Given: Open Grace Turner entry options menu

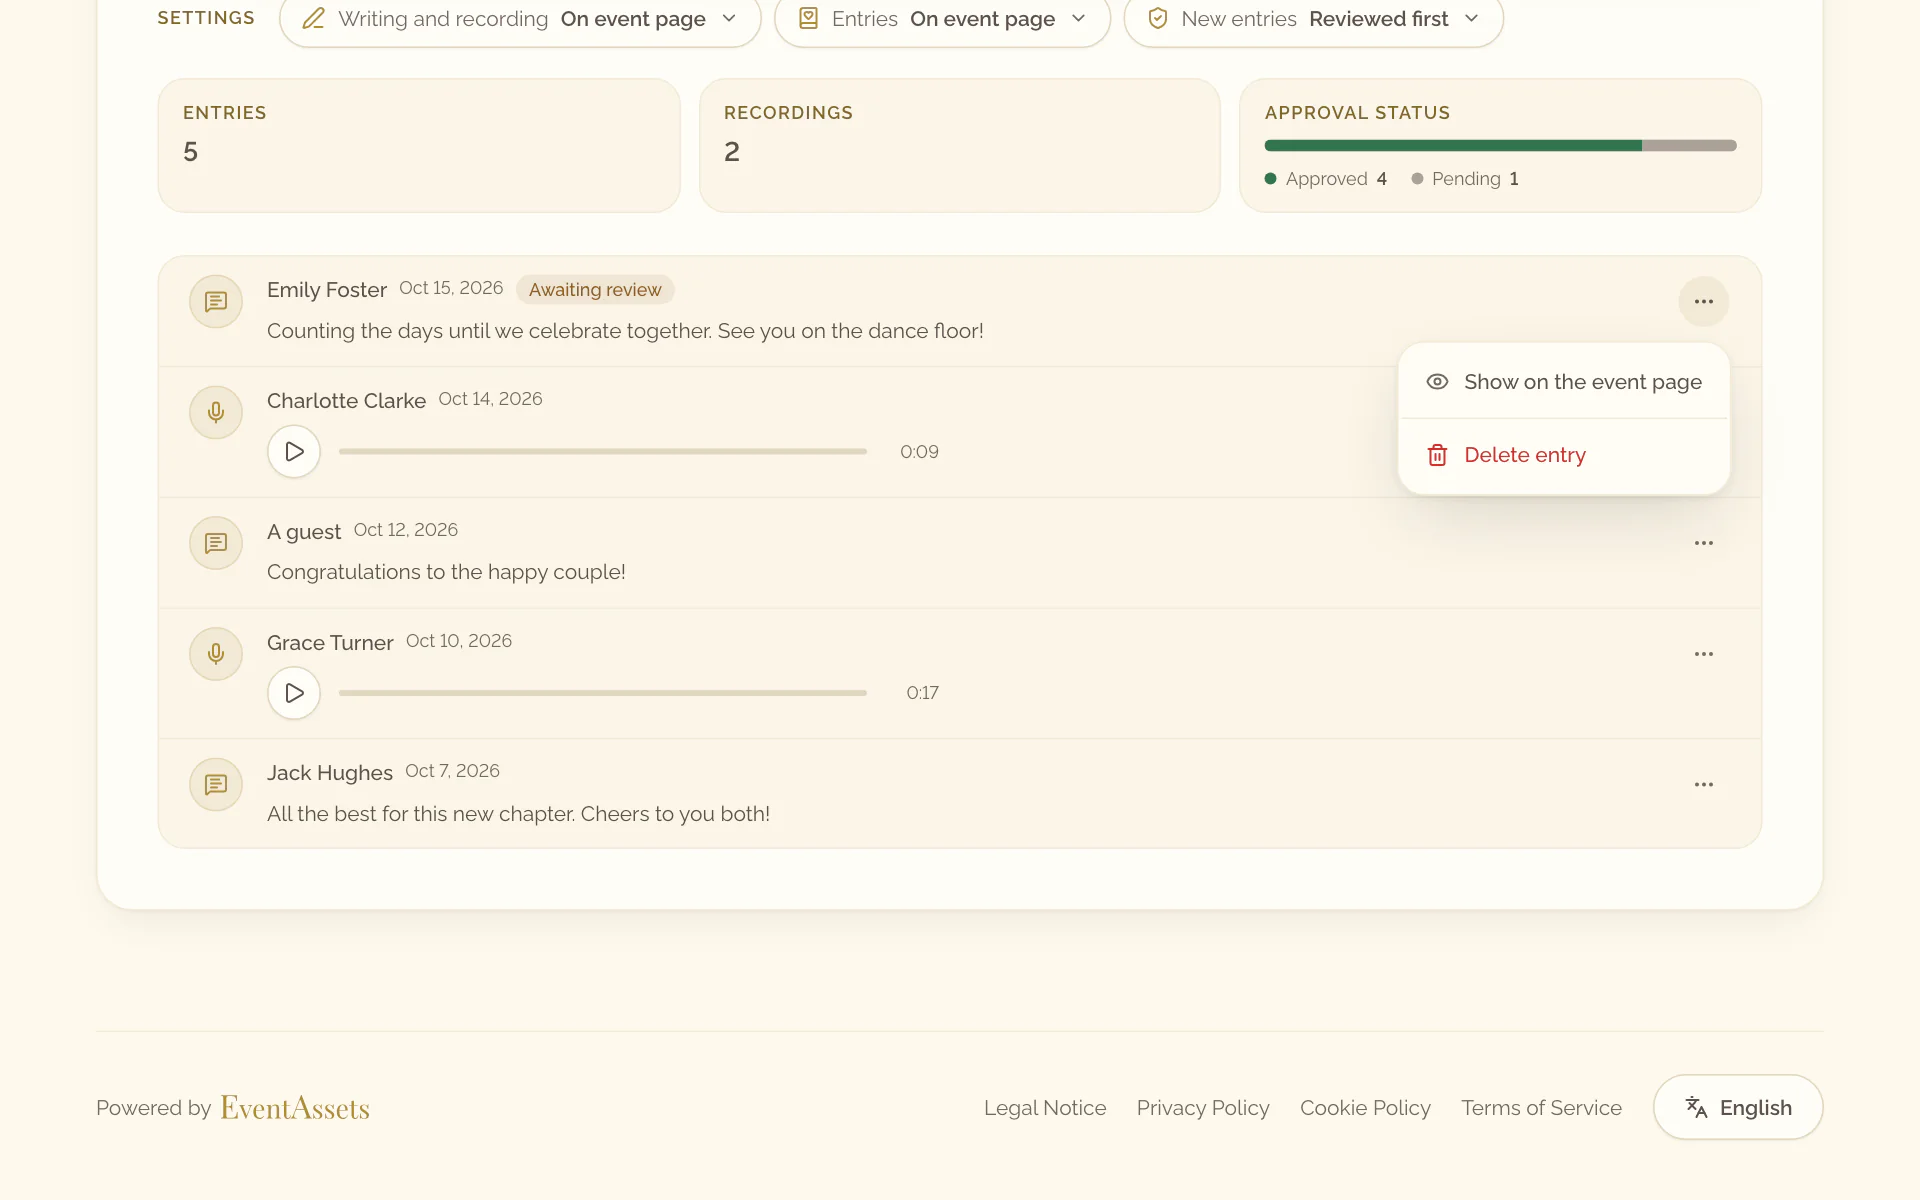Looking at the screenshot, I should tap(1704, 654).
